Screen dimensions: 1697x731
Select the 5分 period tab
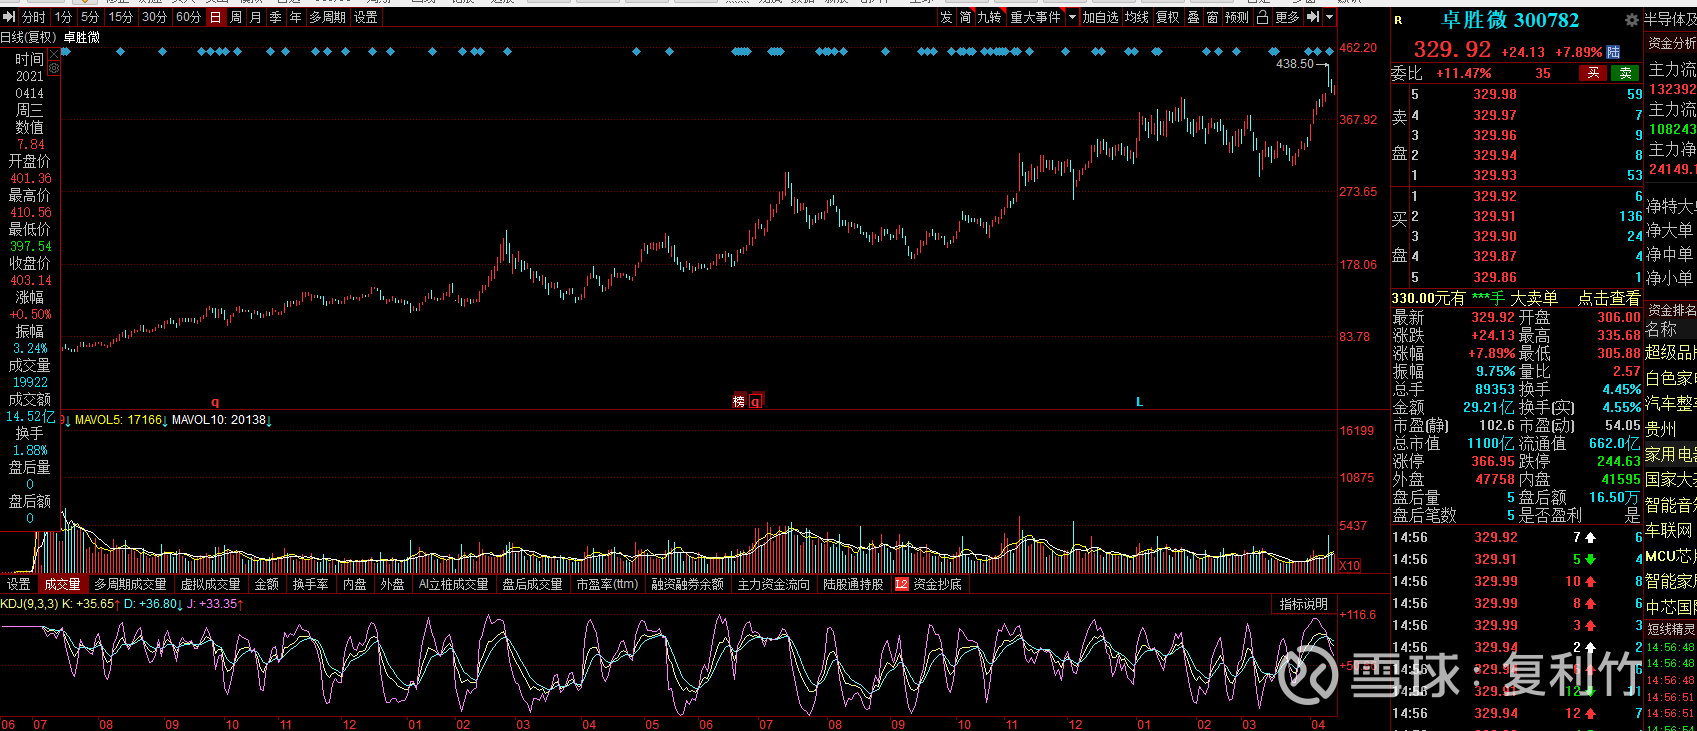click(90, 17)
